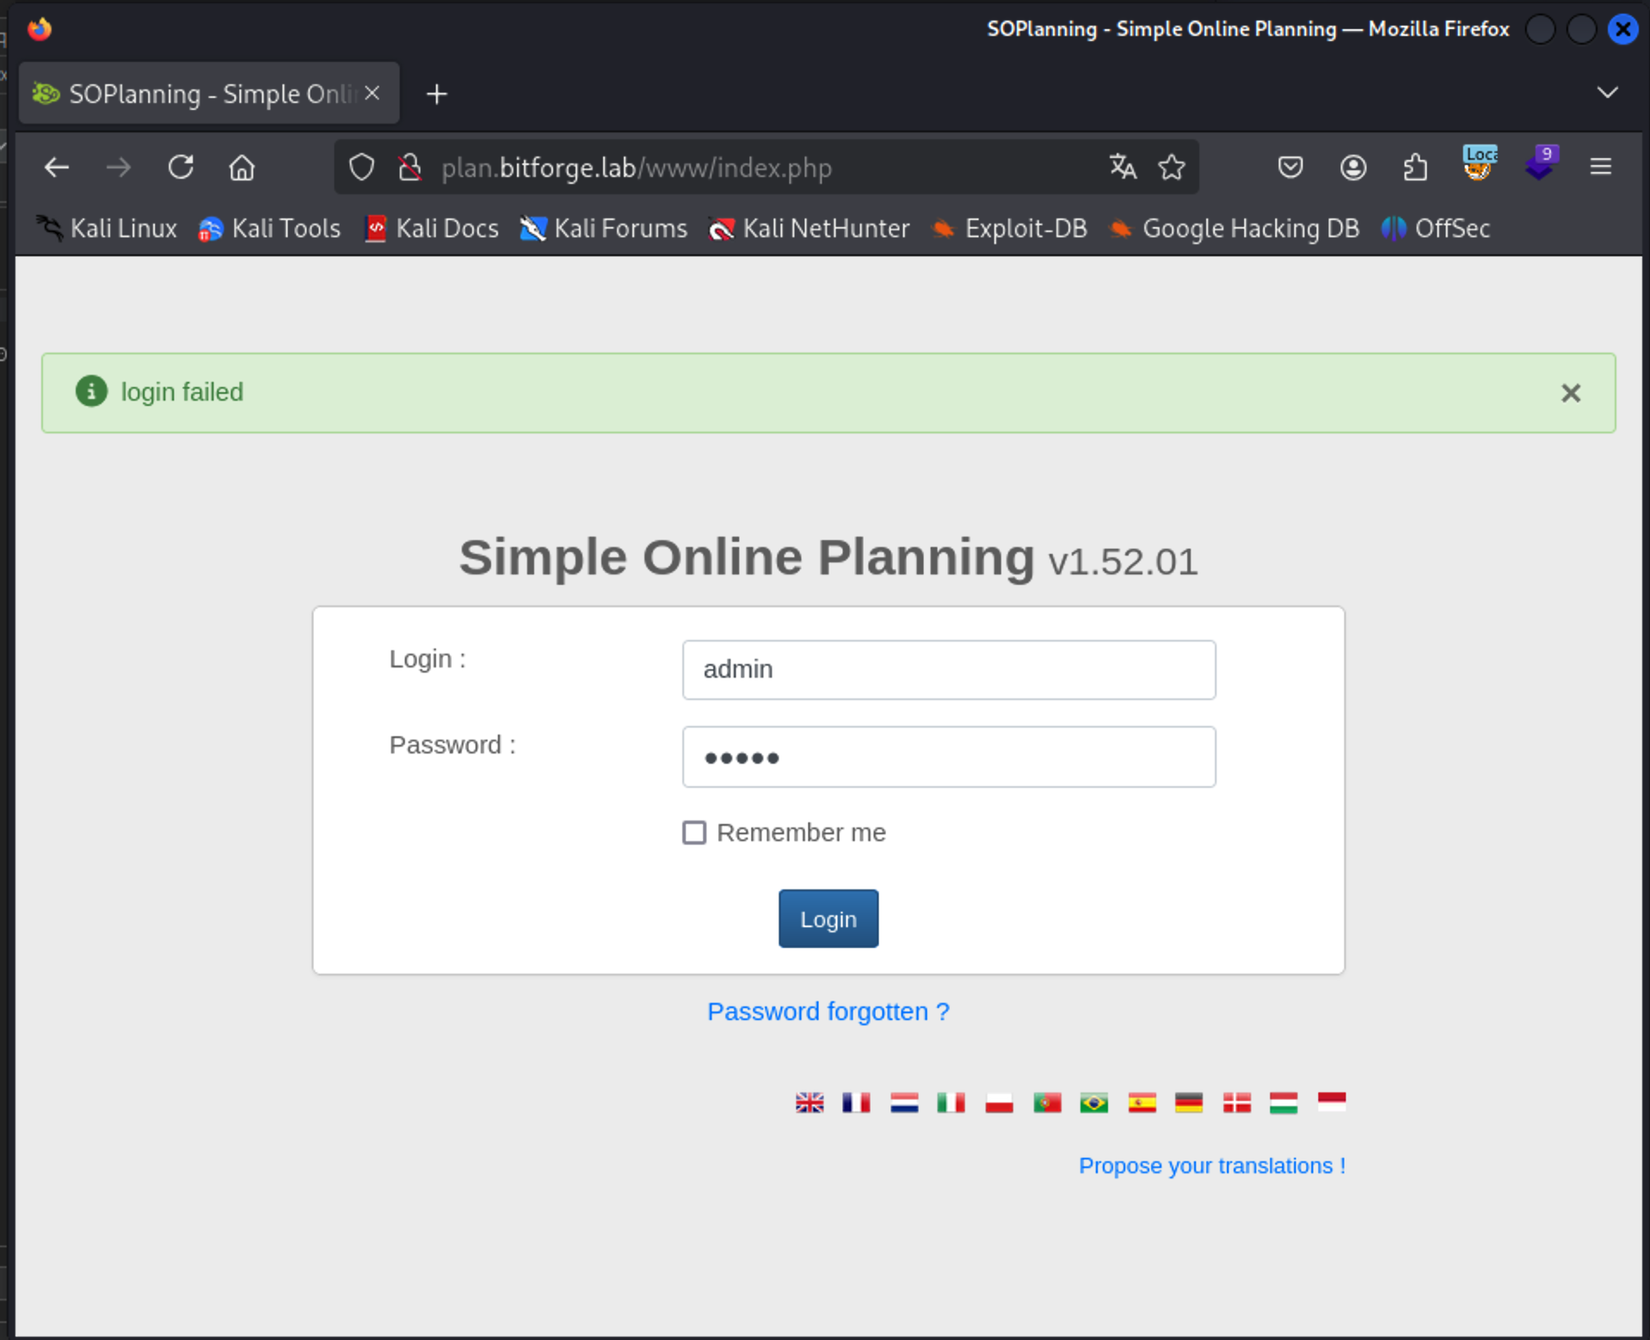Click the URL address bar
The image size is (1650, 1340).
(x=766, y=168)
